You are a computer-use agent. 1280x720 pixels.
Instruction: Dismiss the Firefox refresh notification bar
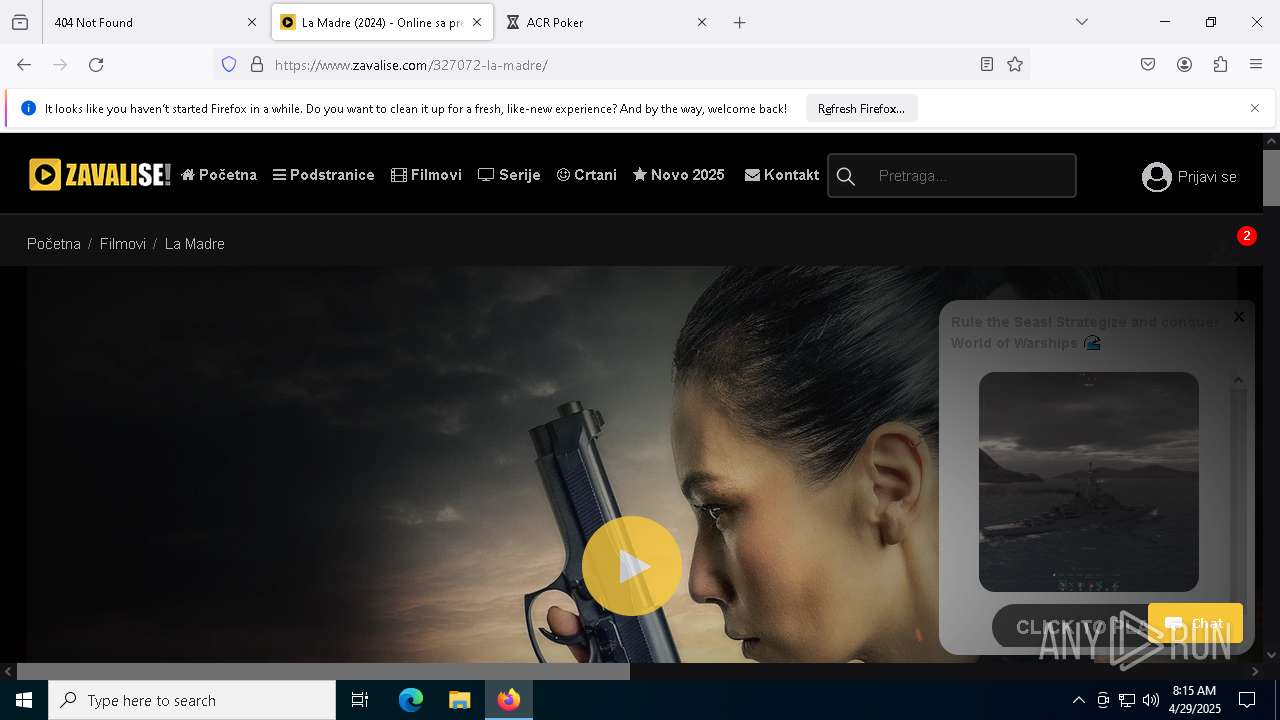(1255, 108)
